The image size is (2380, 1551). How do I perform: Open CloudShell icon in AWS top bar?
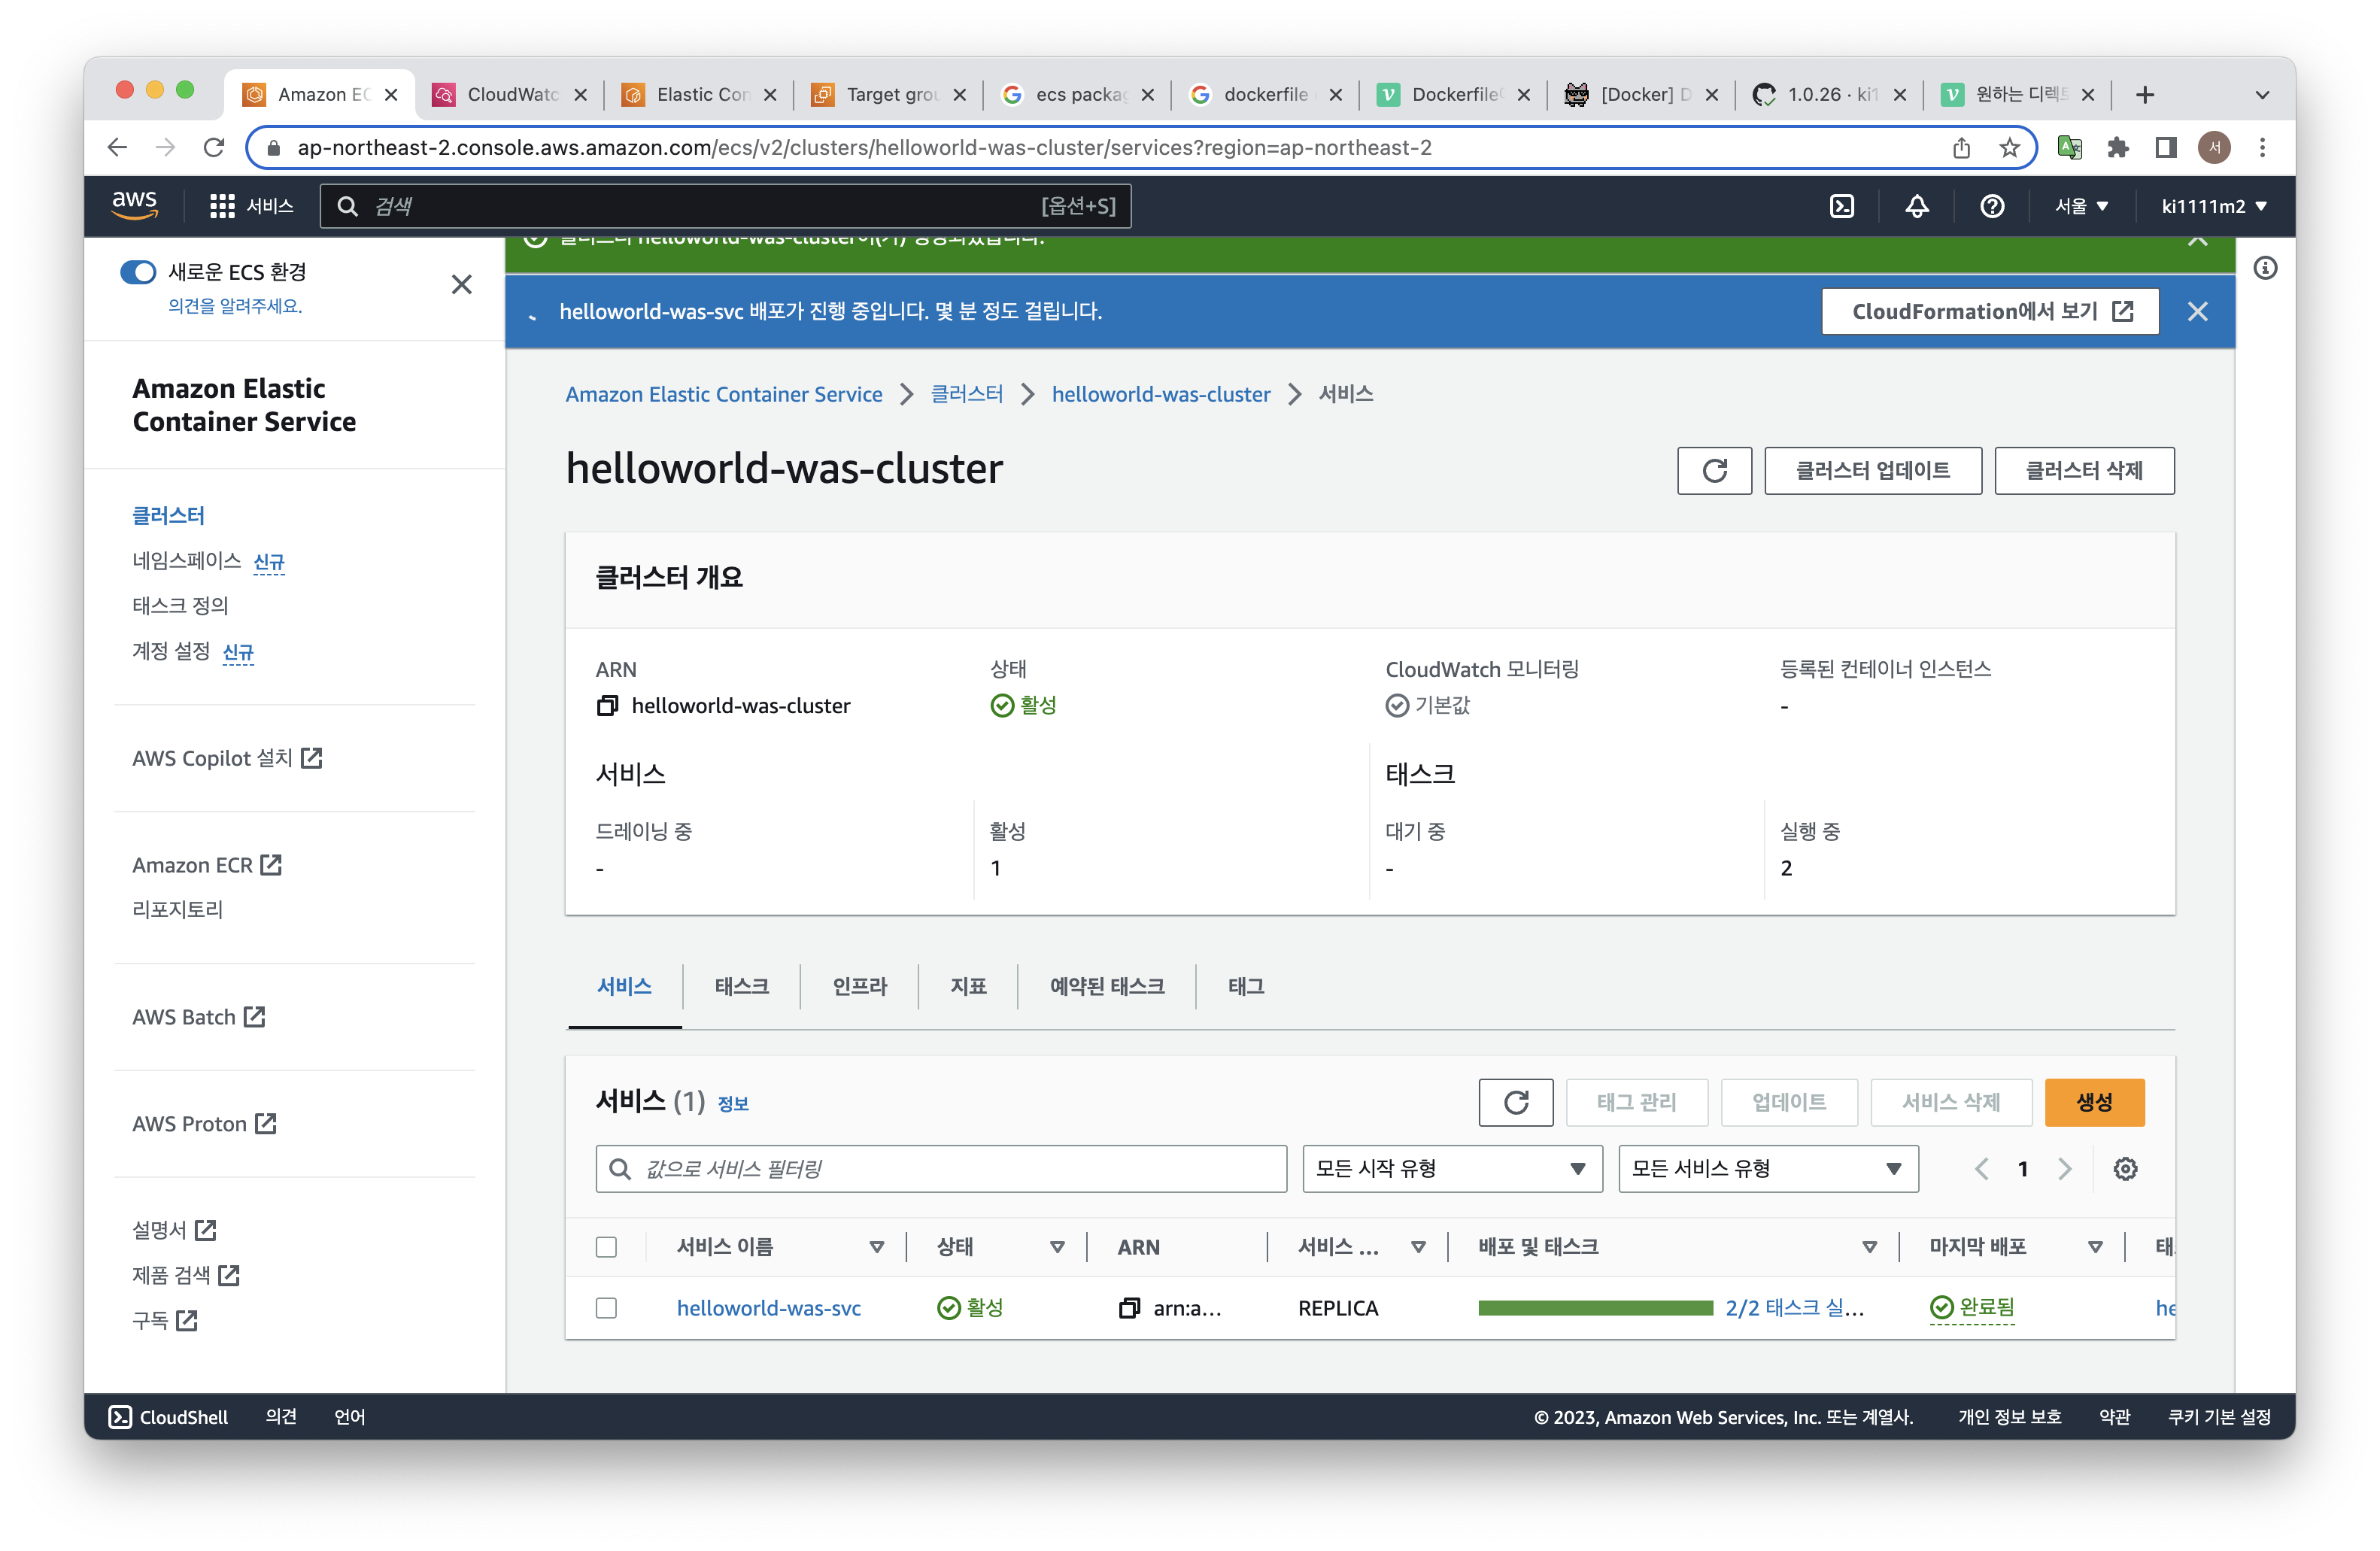click(x=1841, y=206)
